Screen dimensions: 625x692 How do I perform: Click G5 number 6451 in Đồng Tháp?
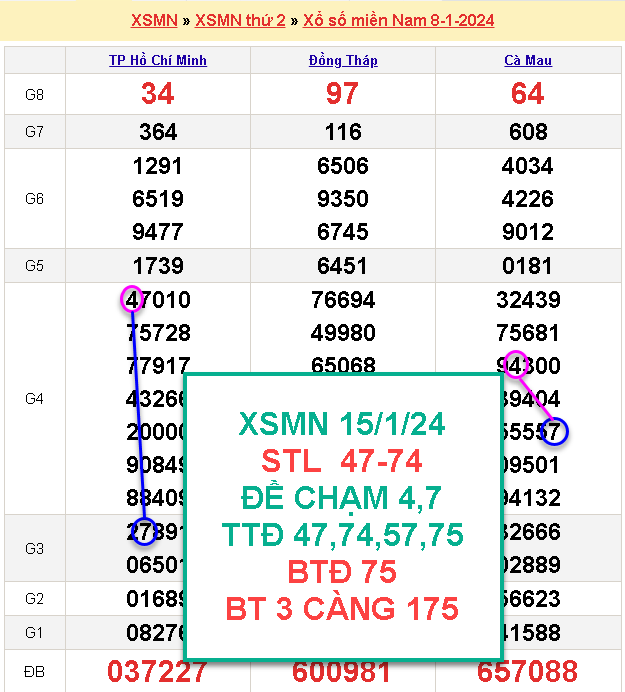pos(342,266)
